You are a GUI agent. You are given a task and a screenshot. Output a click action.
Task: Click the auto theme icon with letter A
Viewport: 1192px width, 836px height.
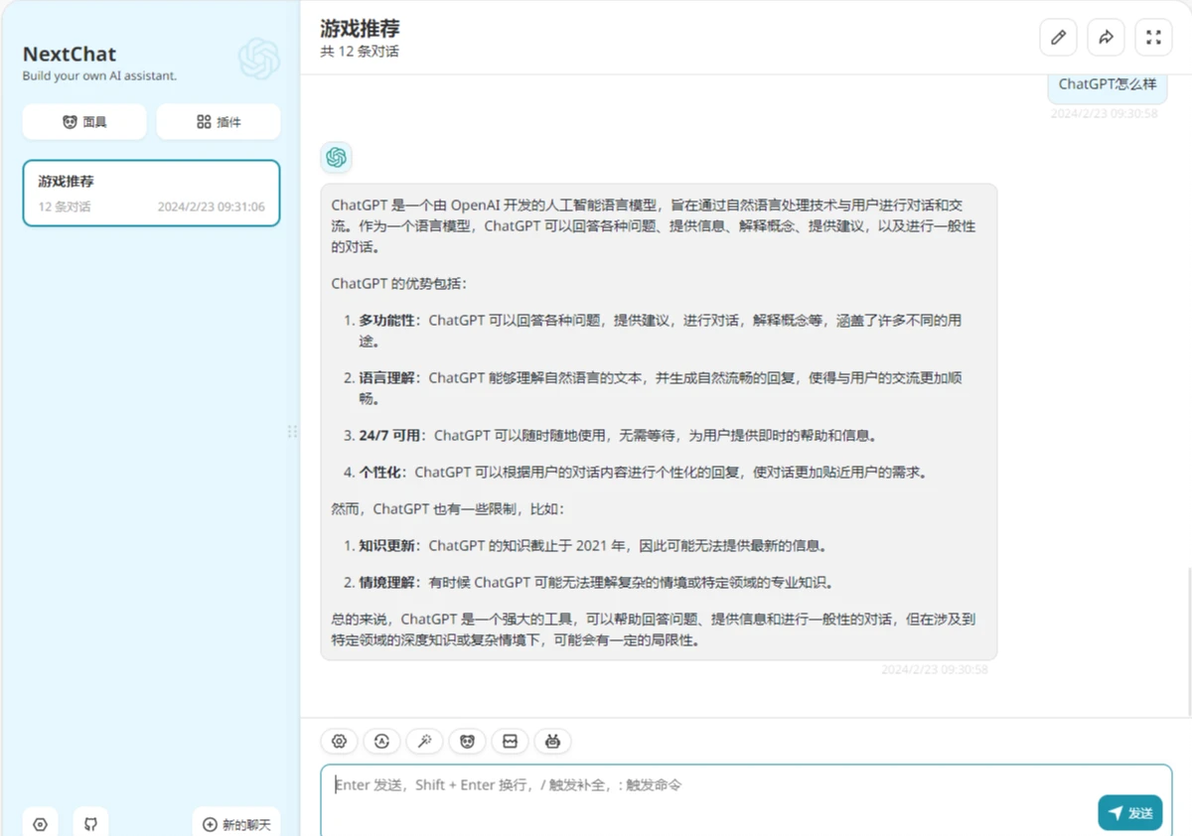pyautogui.click(x=382, y=741)
